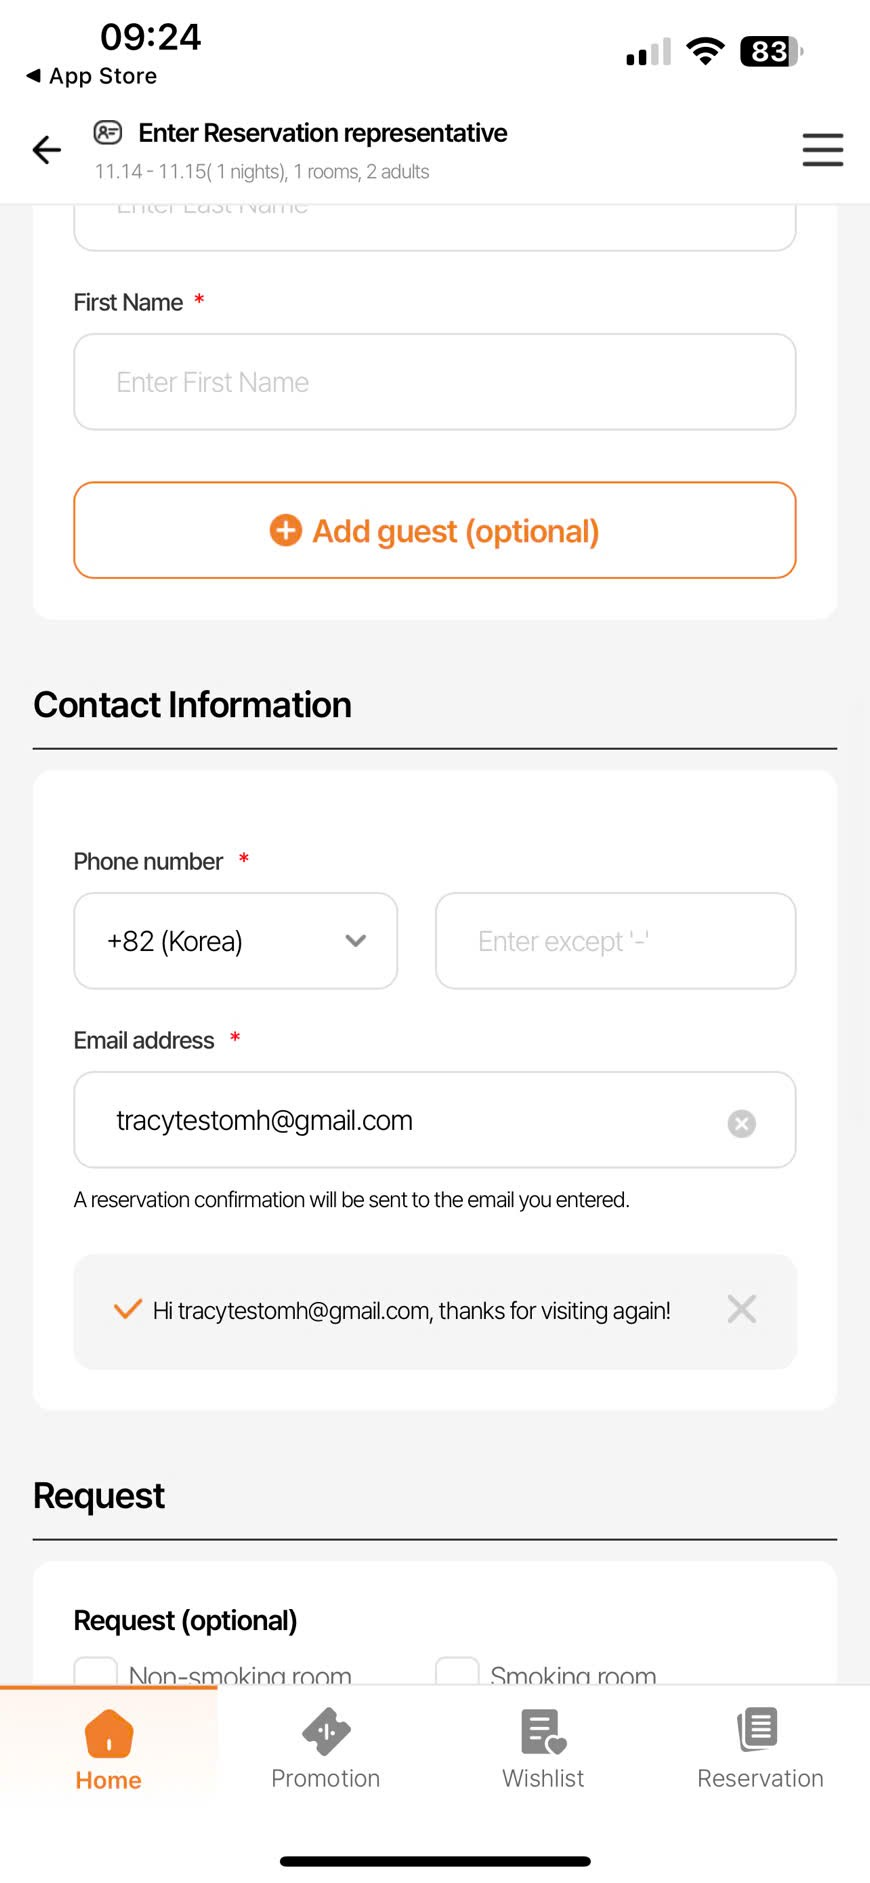870x1883 pixels.
Task: Expand country code chevron arrow
Action: 355,941
